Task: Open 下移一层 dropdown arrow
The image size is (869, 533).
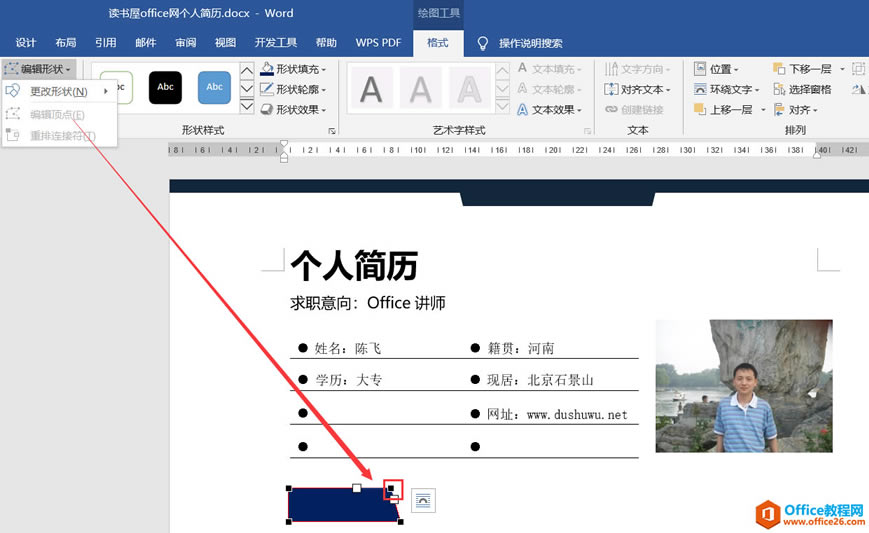Action: click(x=842, y=69)
